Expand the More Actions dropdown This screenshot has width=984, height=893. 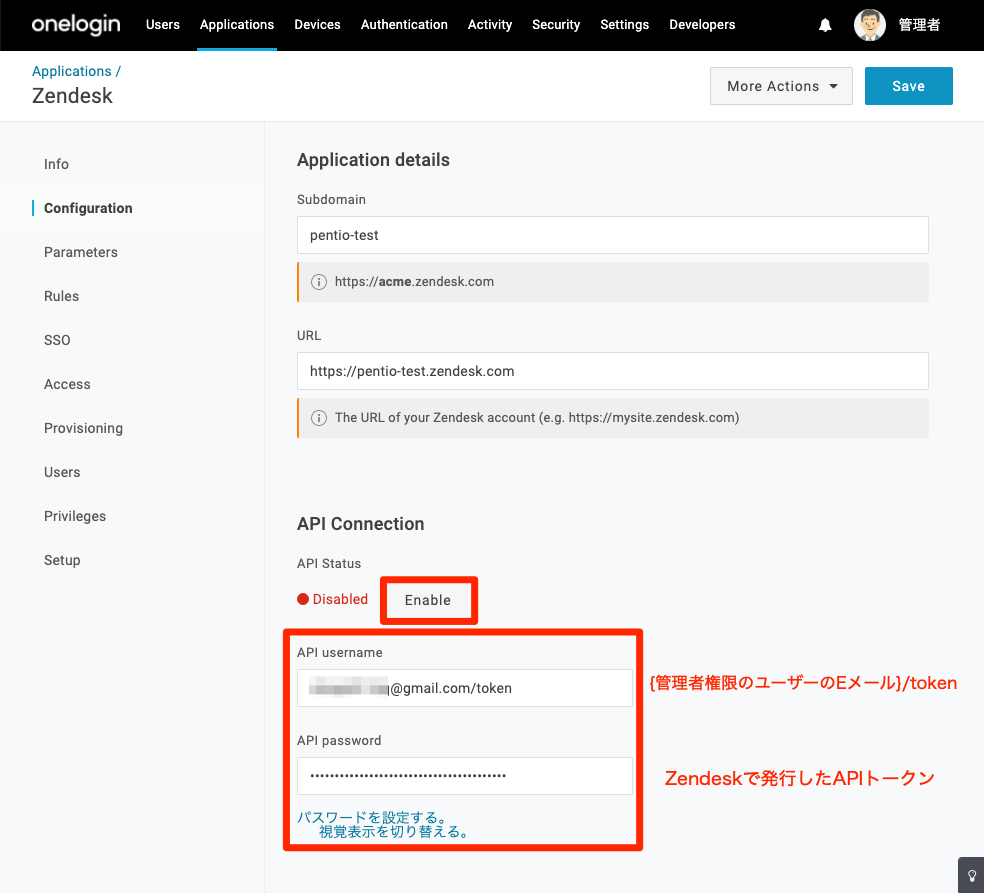[781, 86]
